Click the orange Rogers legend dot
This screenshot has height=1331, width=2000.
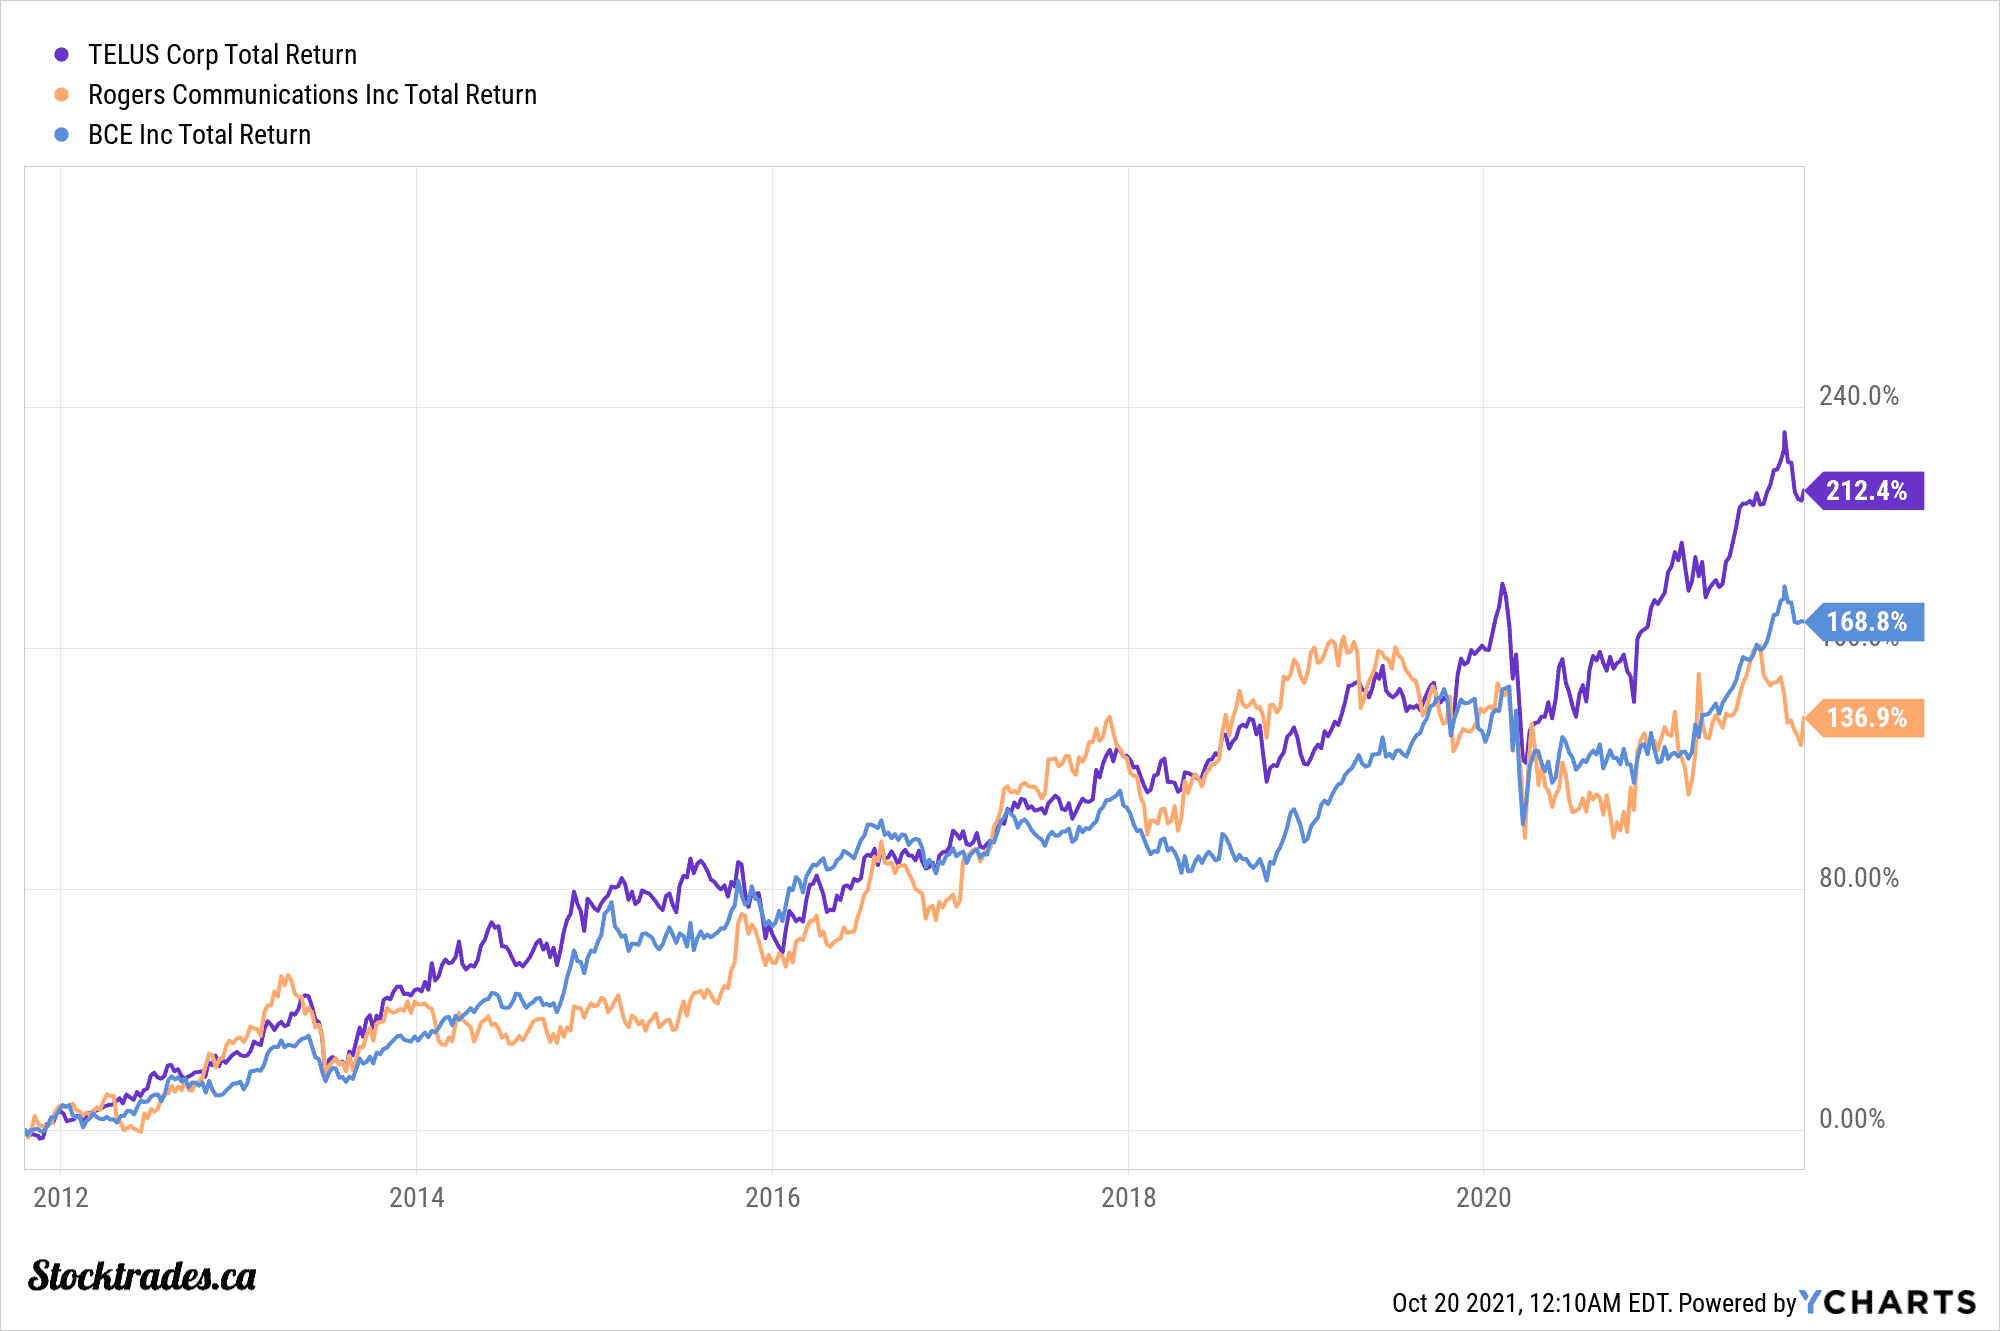[x=62, y=95]
